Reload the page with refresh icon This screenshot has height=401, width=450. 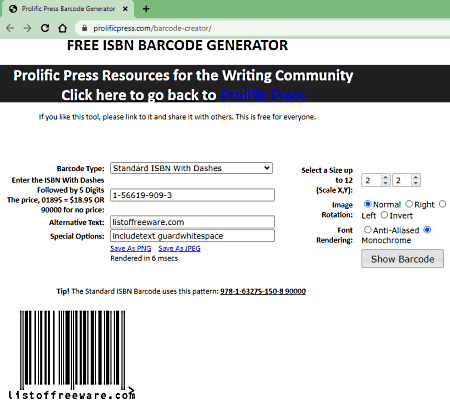(x=45, y=28)
